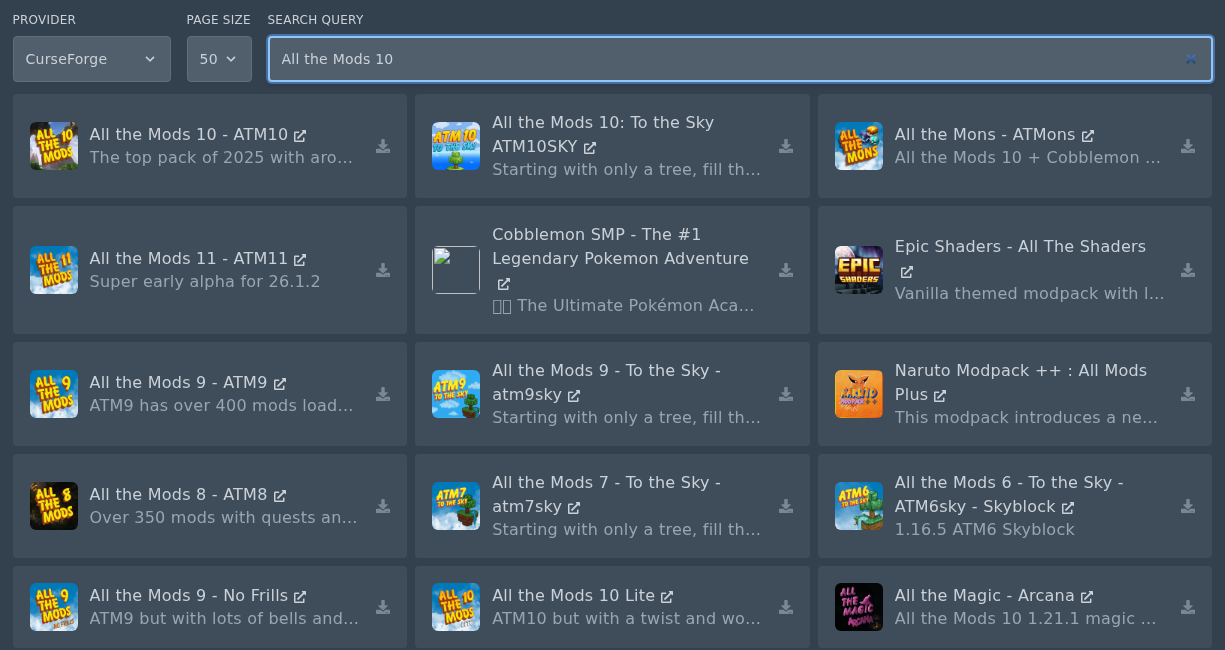Download All the Mods 7 - To the Sky

(786, 506)
